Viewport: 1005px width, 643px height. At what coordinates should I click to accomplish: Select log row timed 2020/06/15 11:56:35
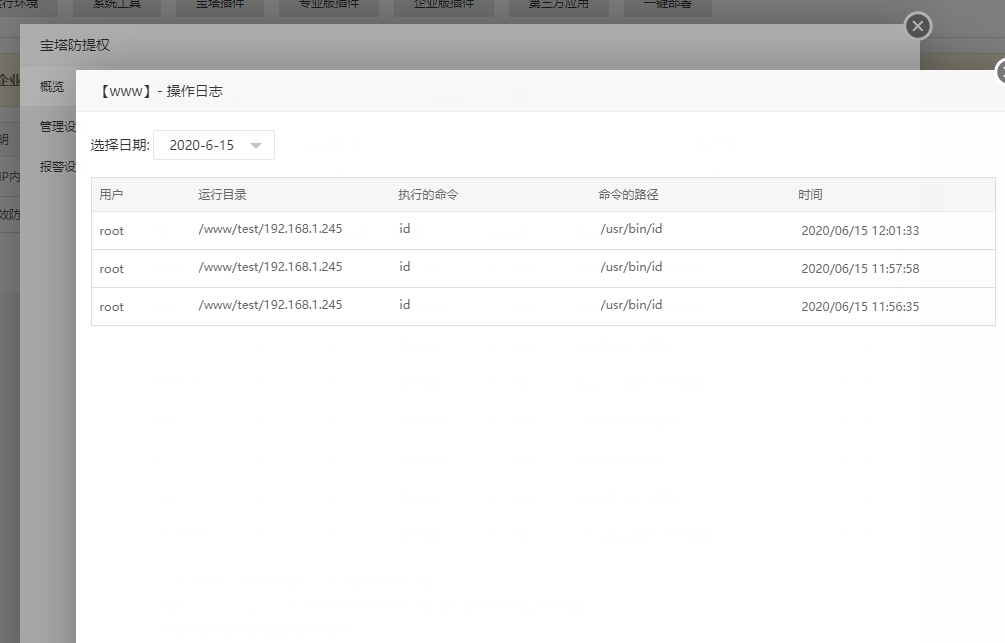coord(544,306)
